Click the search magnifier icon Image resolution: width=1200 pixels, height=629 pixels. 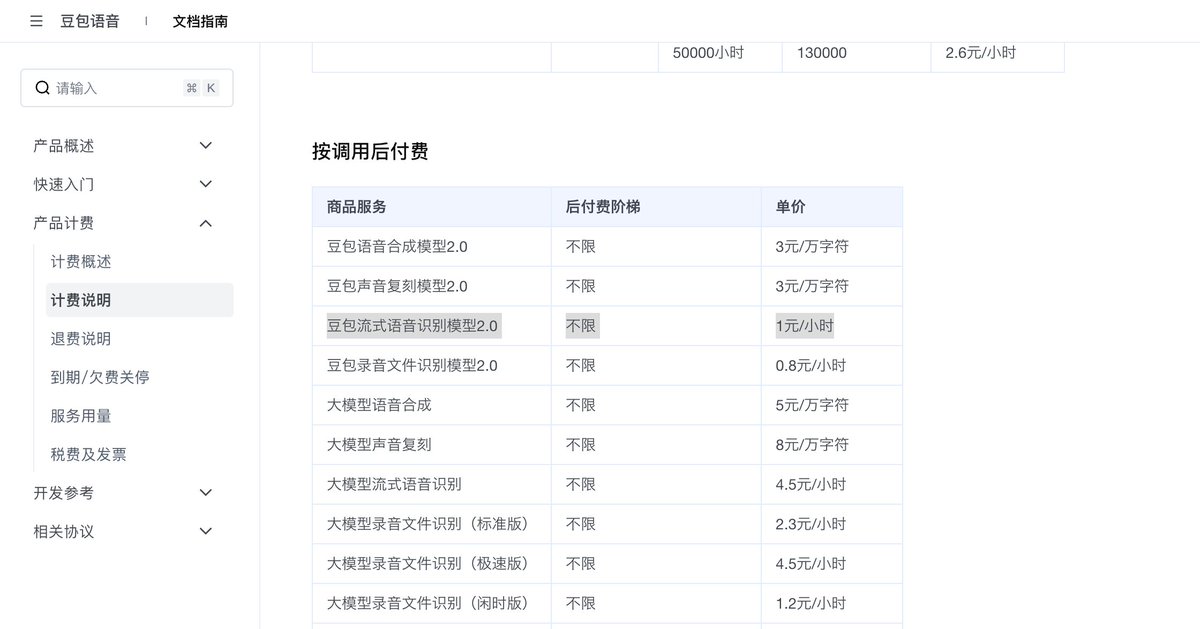[42, 88]
